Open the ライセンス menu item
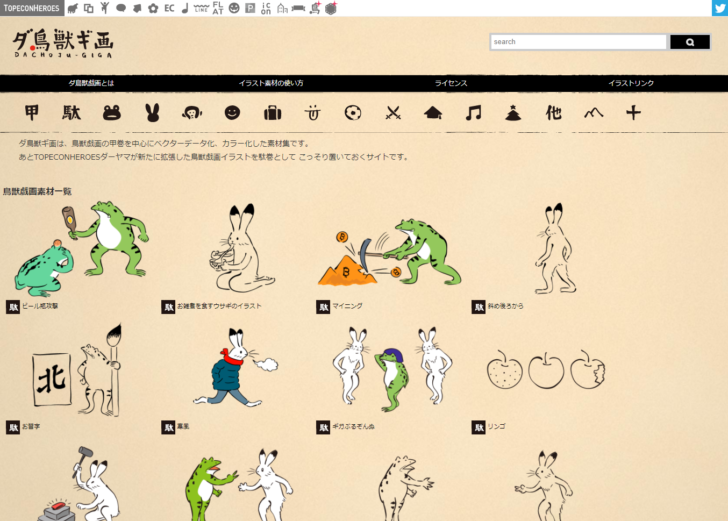This screenshot has height=521, width=728. (451, 83)
